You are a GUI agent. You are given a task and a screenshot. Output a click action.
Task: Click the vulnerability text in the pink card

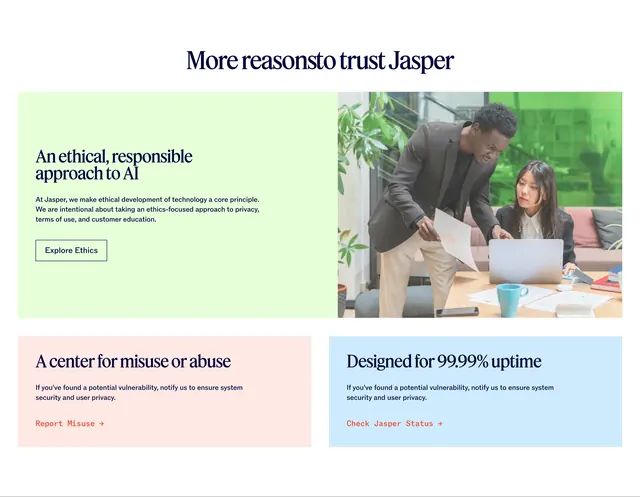pos(139,392)
